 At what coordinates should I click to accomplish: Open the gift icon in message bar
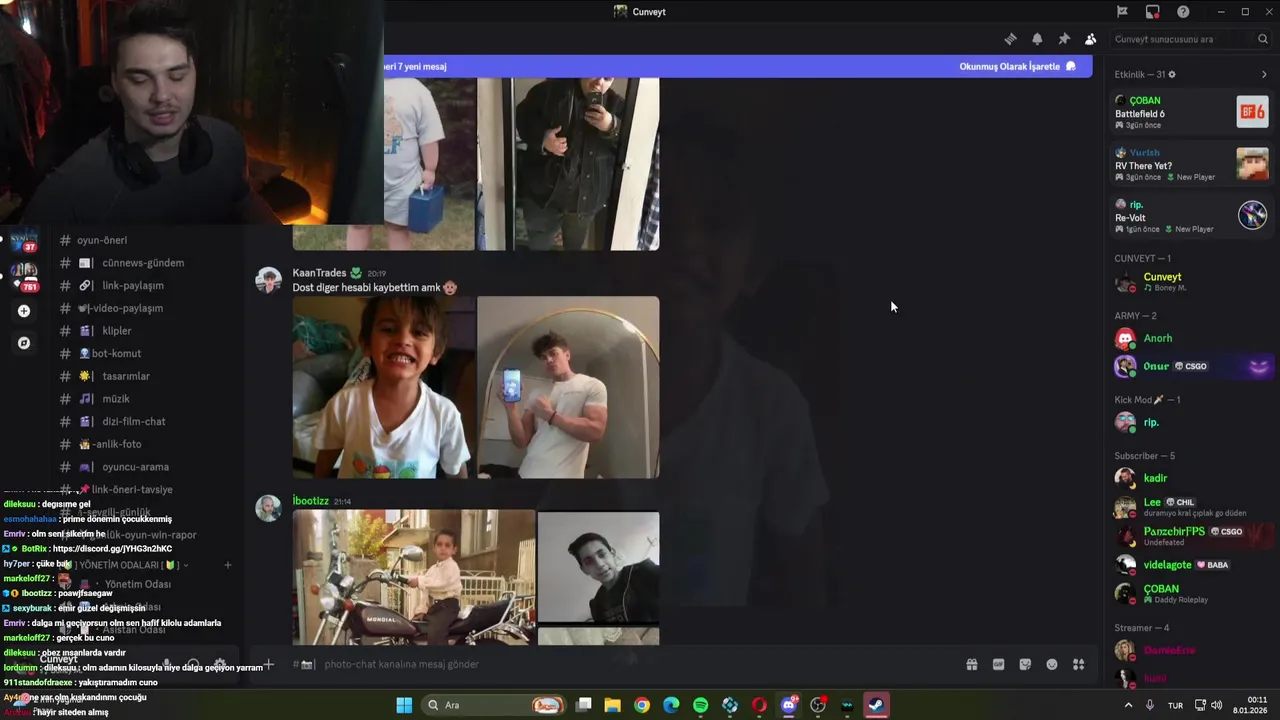pos(971,664)
